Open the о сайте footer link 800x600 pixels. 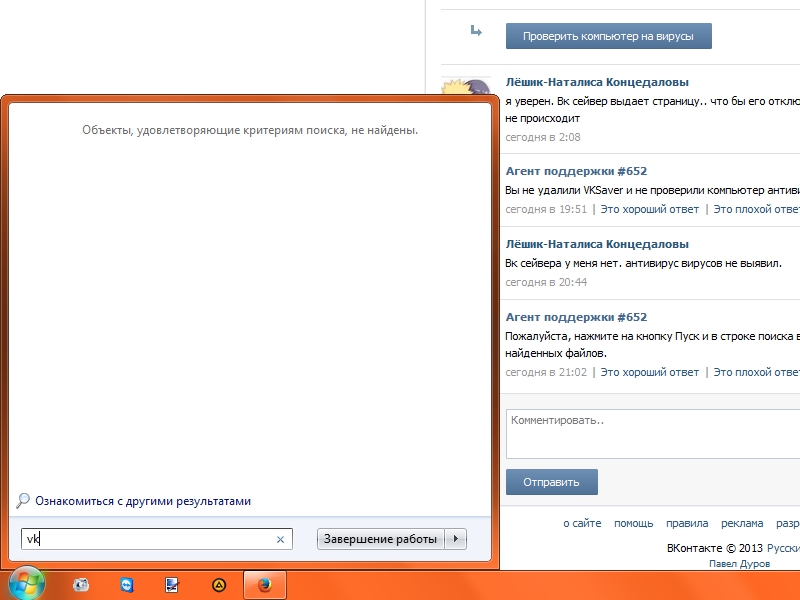(x=582, y=523)
